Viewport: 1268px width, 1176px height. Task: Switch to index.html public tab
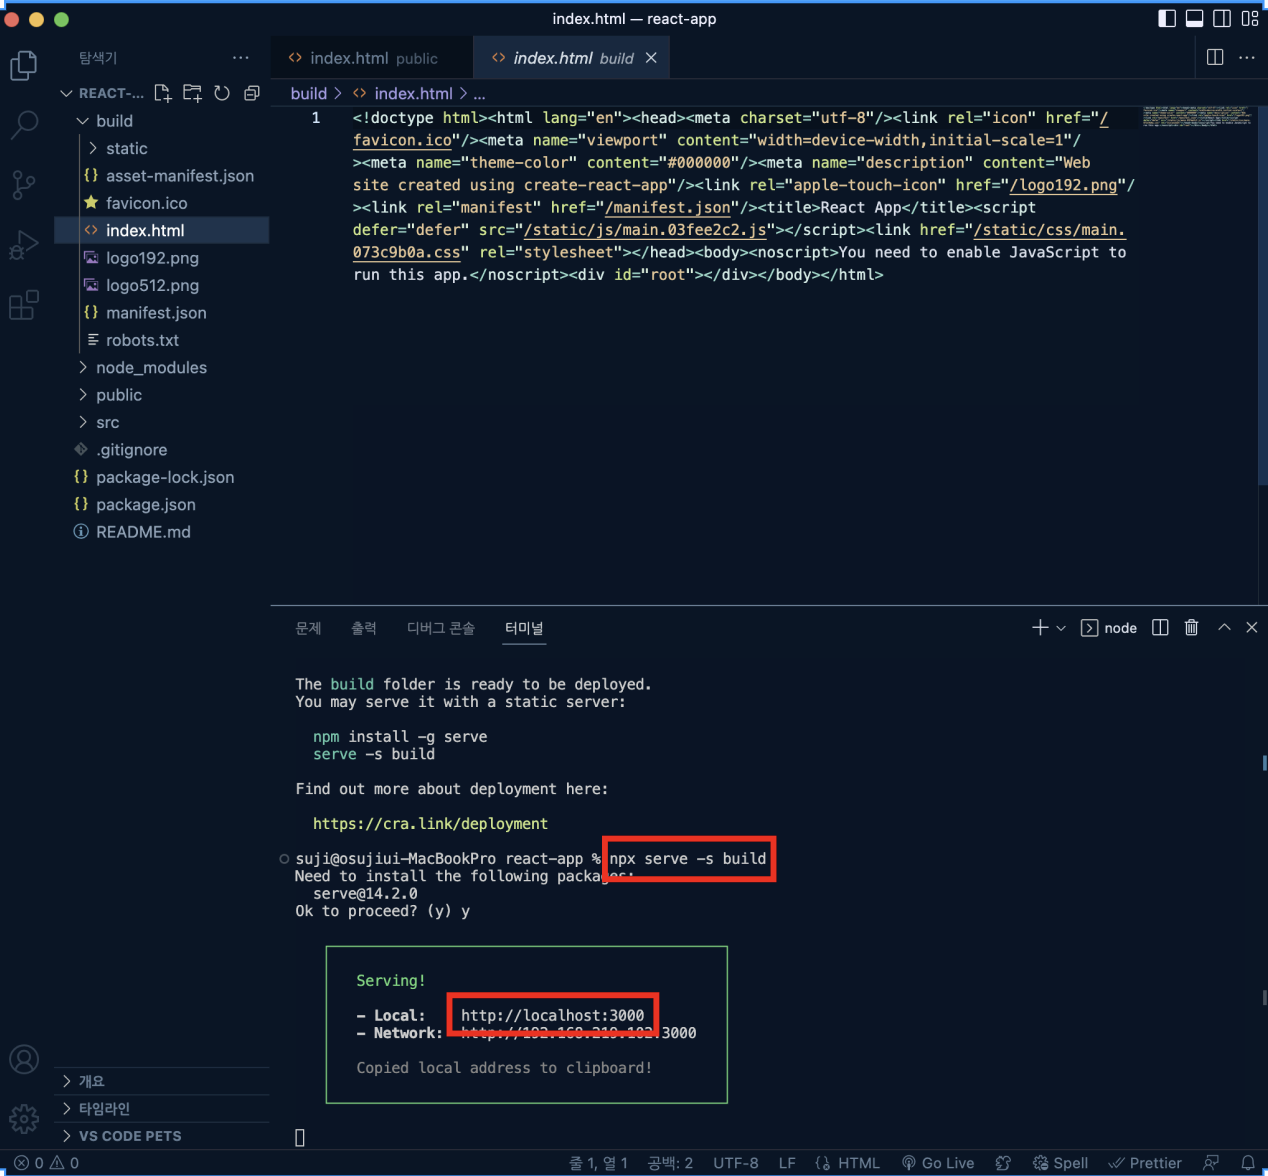click(x=371, y=58)
